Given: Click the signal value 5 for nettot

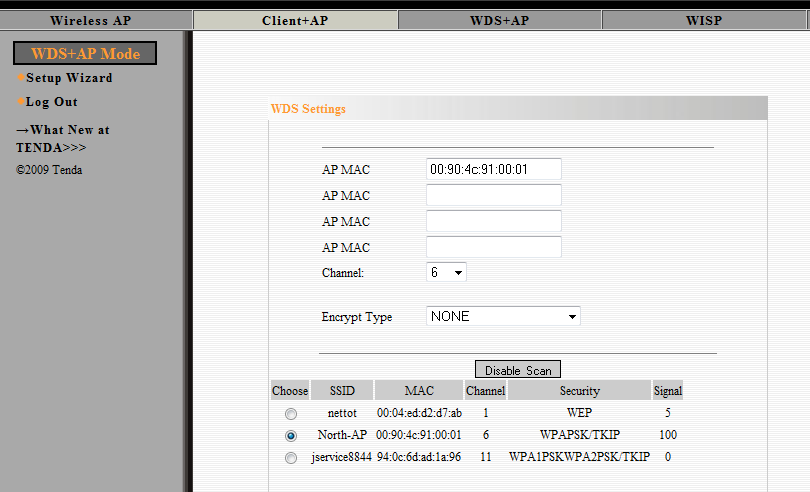Looking at the screenshot, I should 668,413.
